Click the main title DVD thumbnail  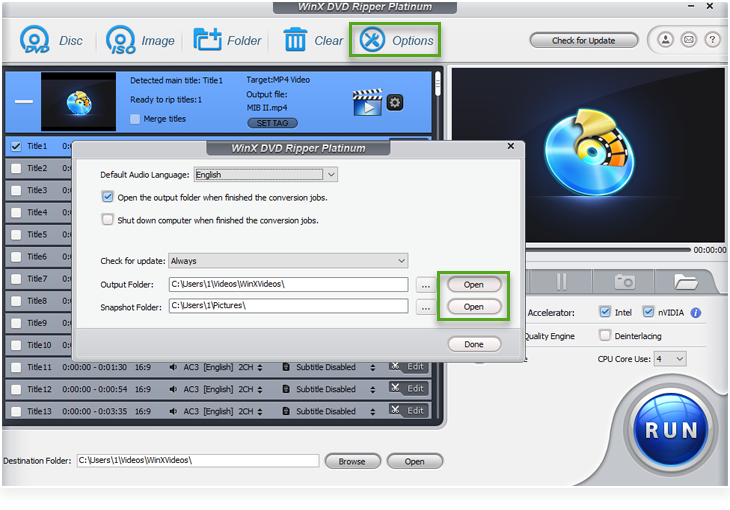click(x=78, y=102)
